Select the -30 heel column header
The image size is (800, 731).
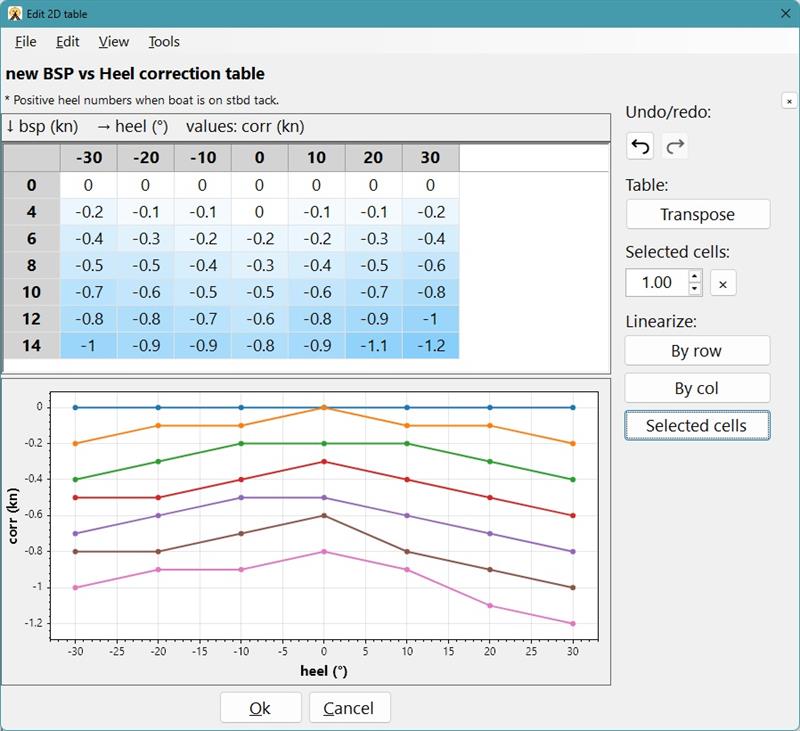[x=89, y=158]
